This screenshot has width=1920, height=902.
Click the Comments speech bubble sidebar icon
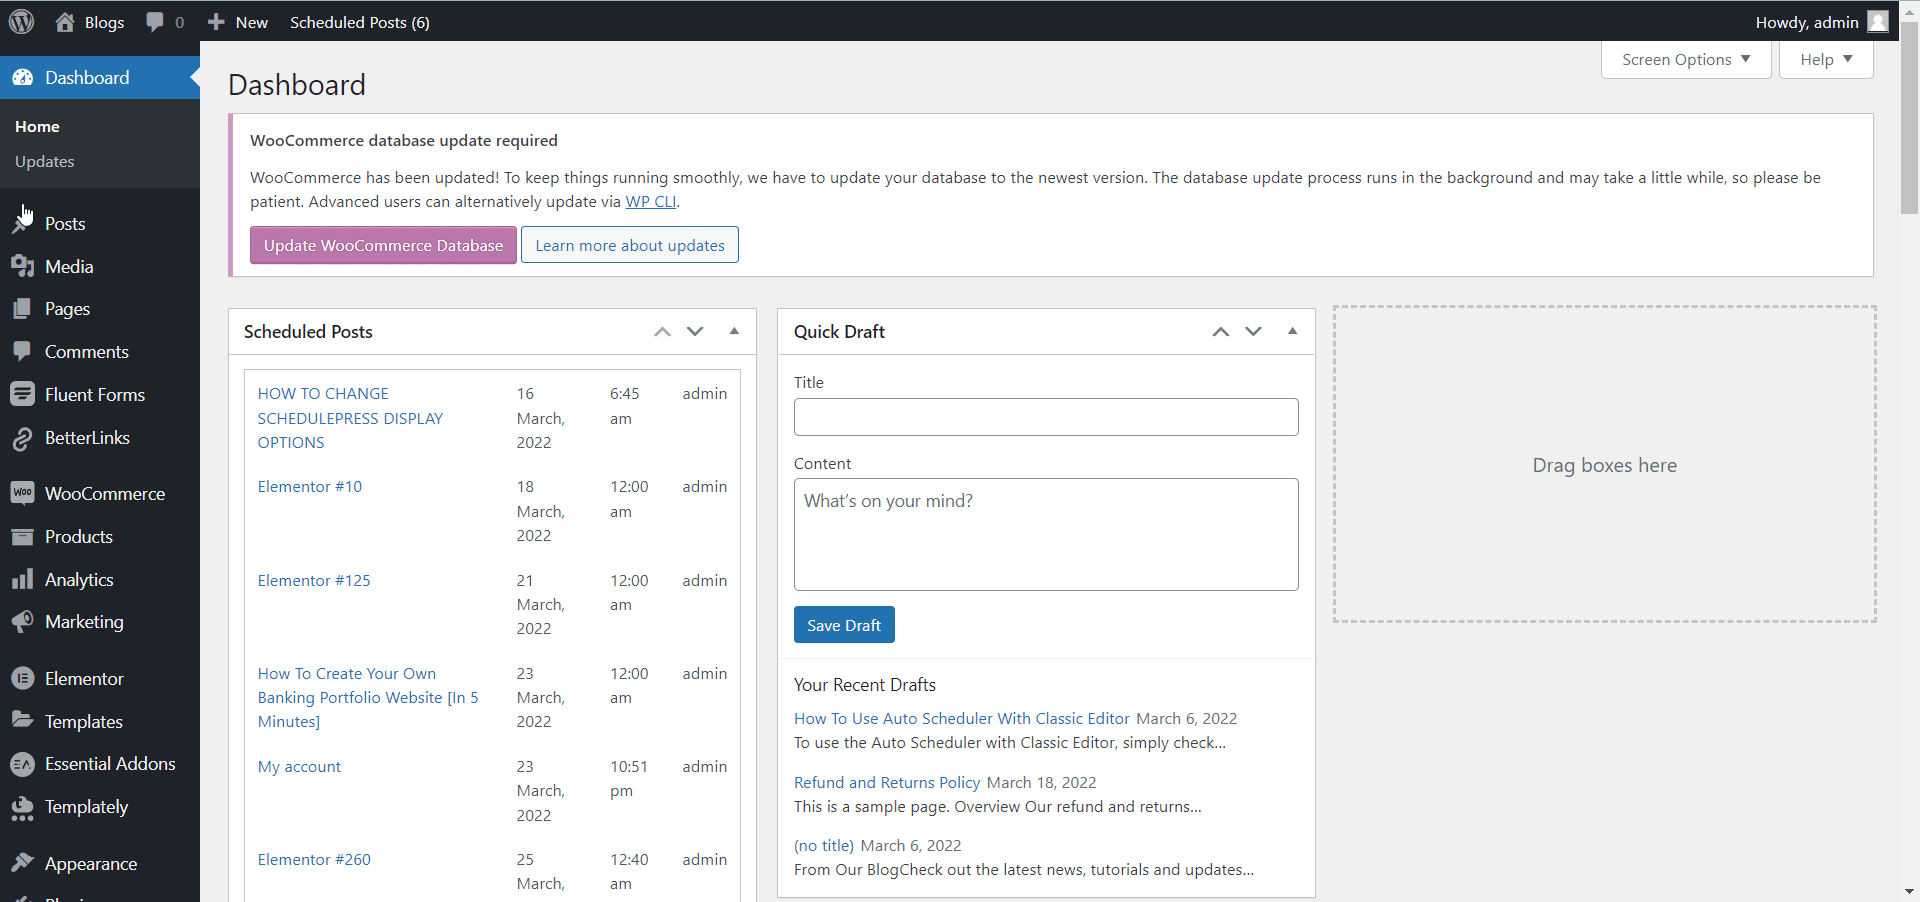pos(23,351)
